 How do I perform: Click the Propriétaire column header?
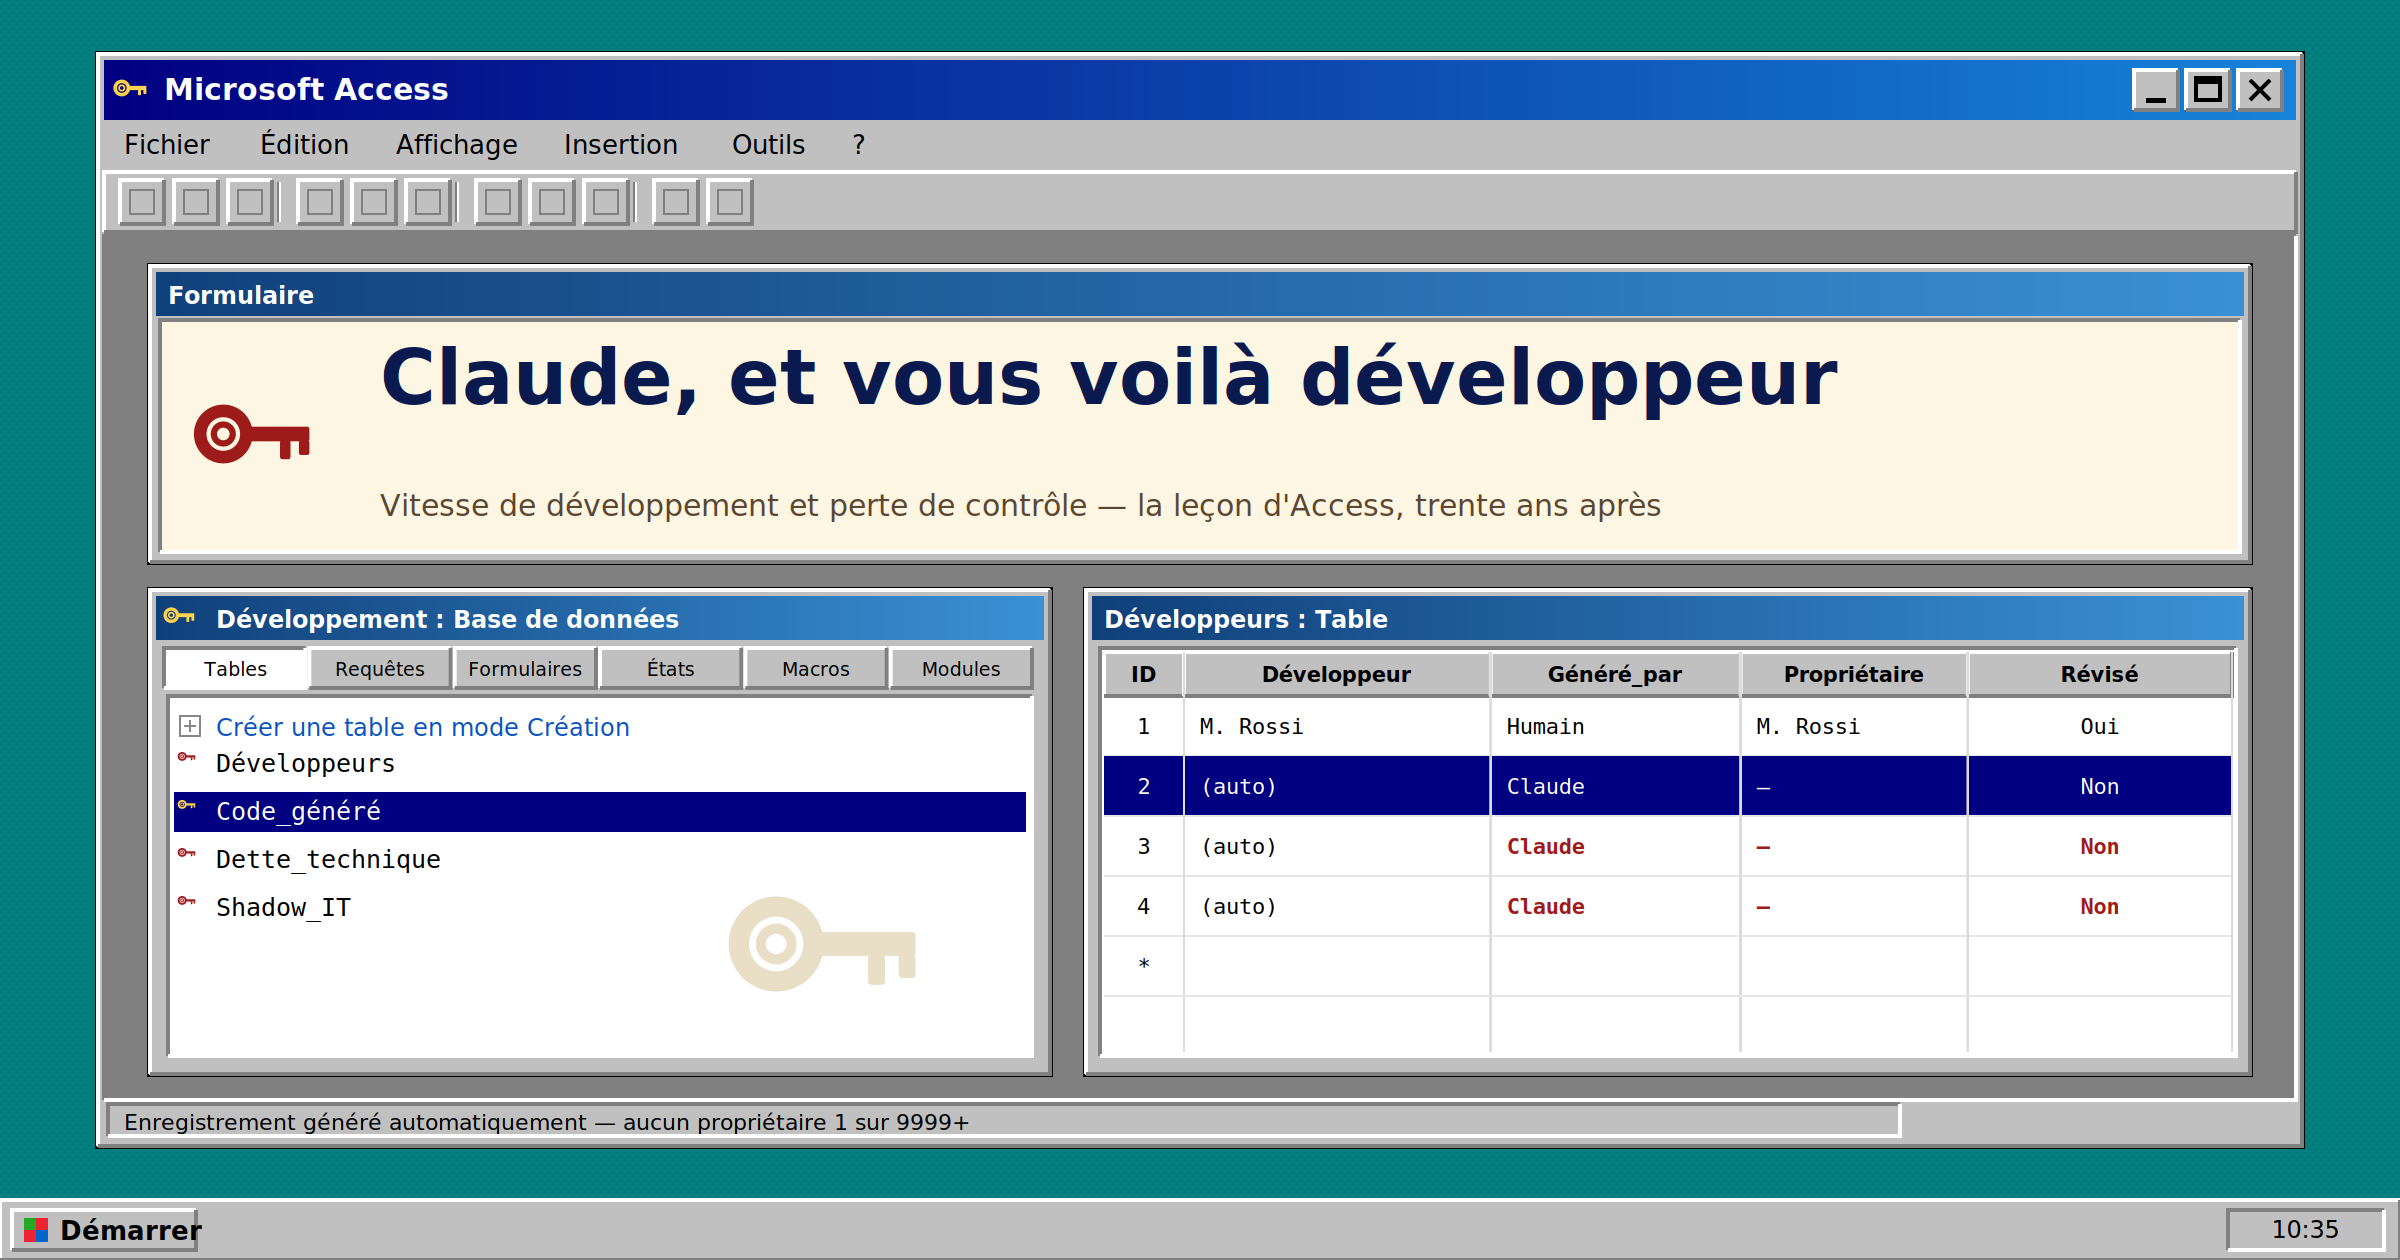click(x=1854, y=674)
